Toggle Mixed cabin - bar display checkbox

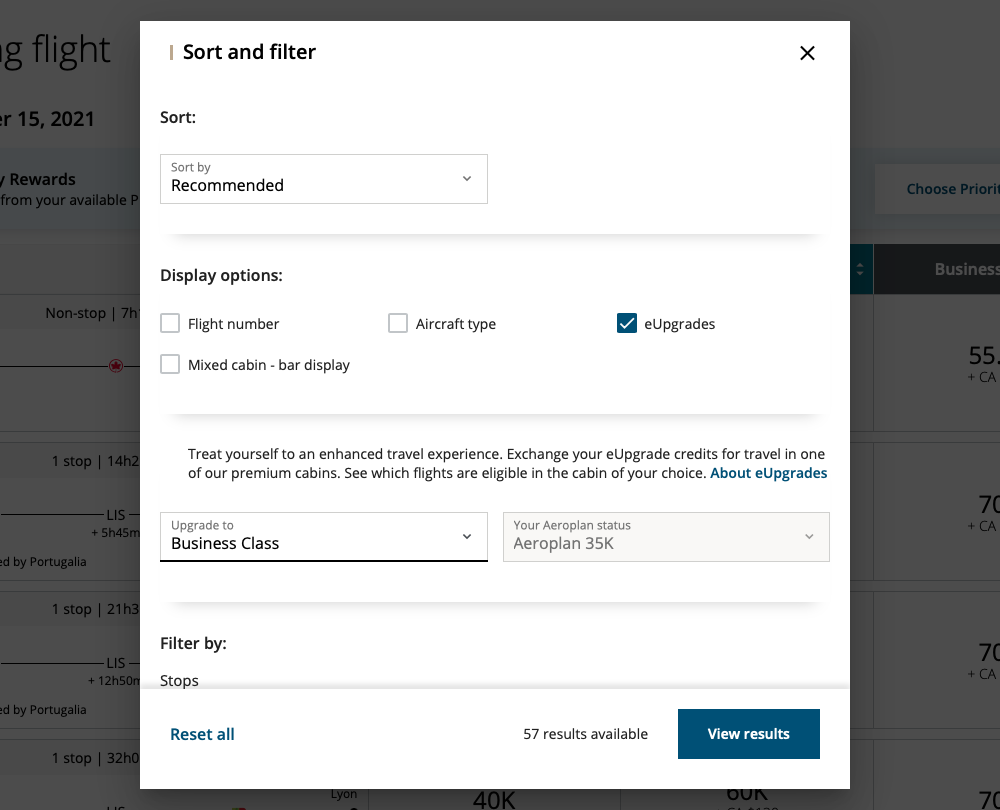coord(170,365)
